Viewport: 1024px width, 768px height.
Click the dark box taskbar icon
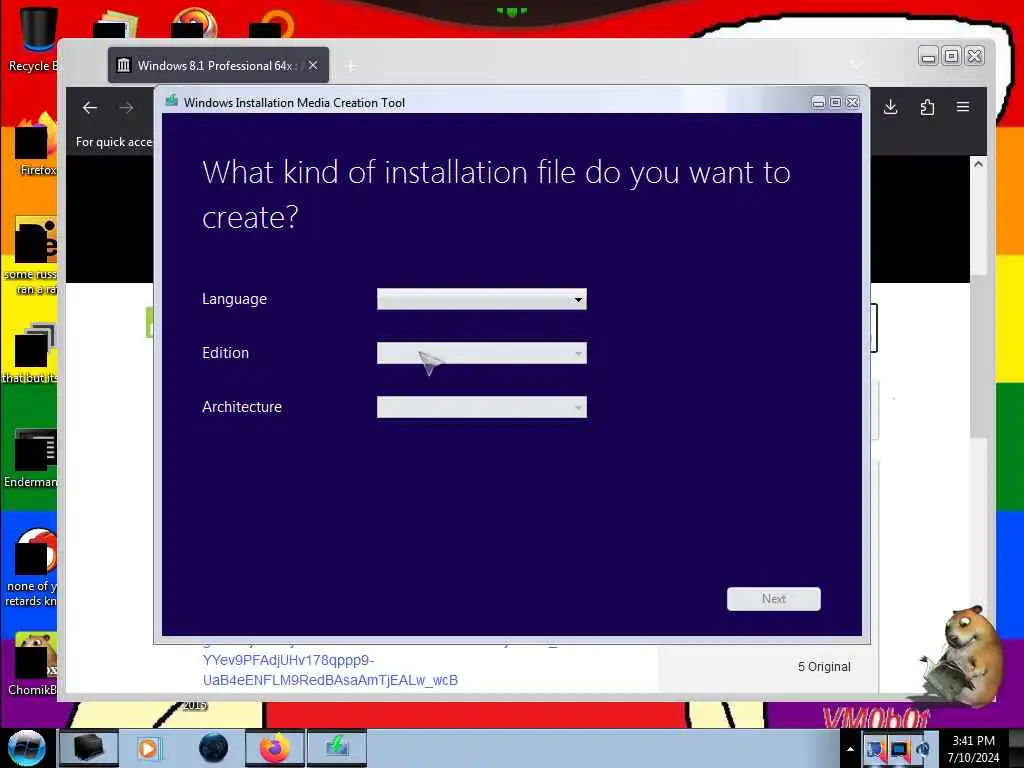89,748
